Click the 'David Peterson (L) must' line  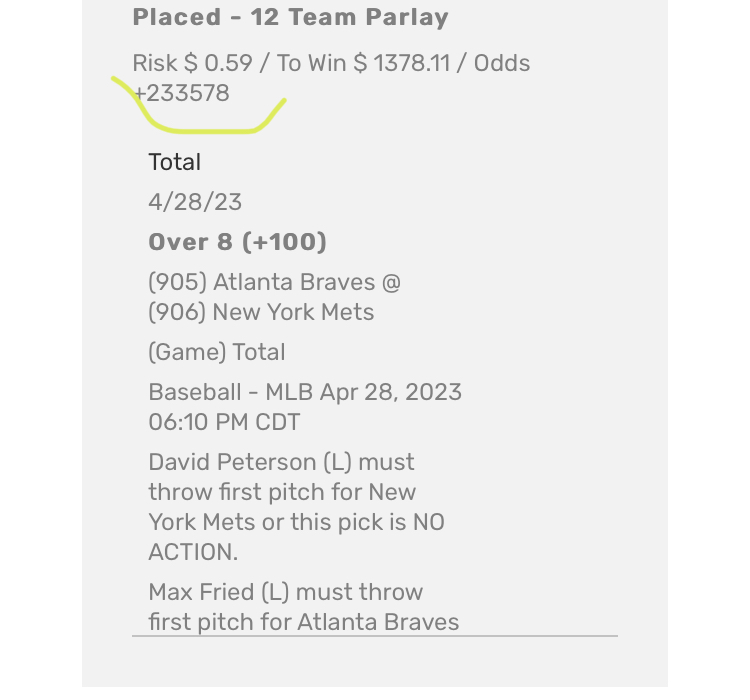[x=281, y=462]
